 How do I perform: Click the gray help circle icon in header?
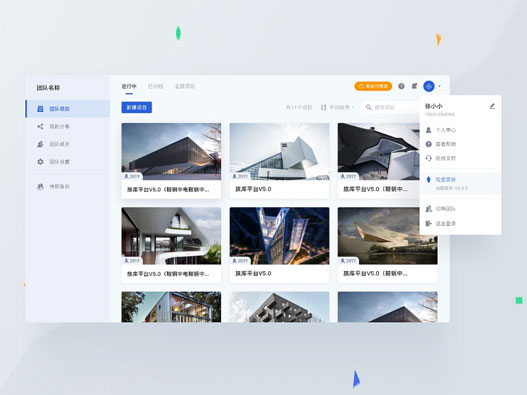(x=401, y=86)
